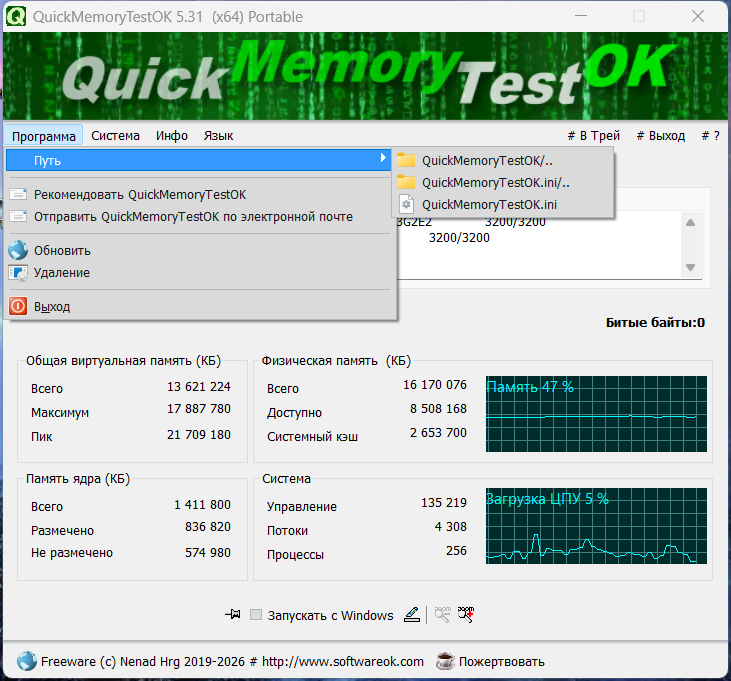
Task: Click the scrollbar down arrow in memory list
Action: tap(689, 268)
